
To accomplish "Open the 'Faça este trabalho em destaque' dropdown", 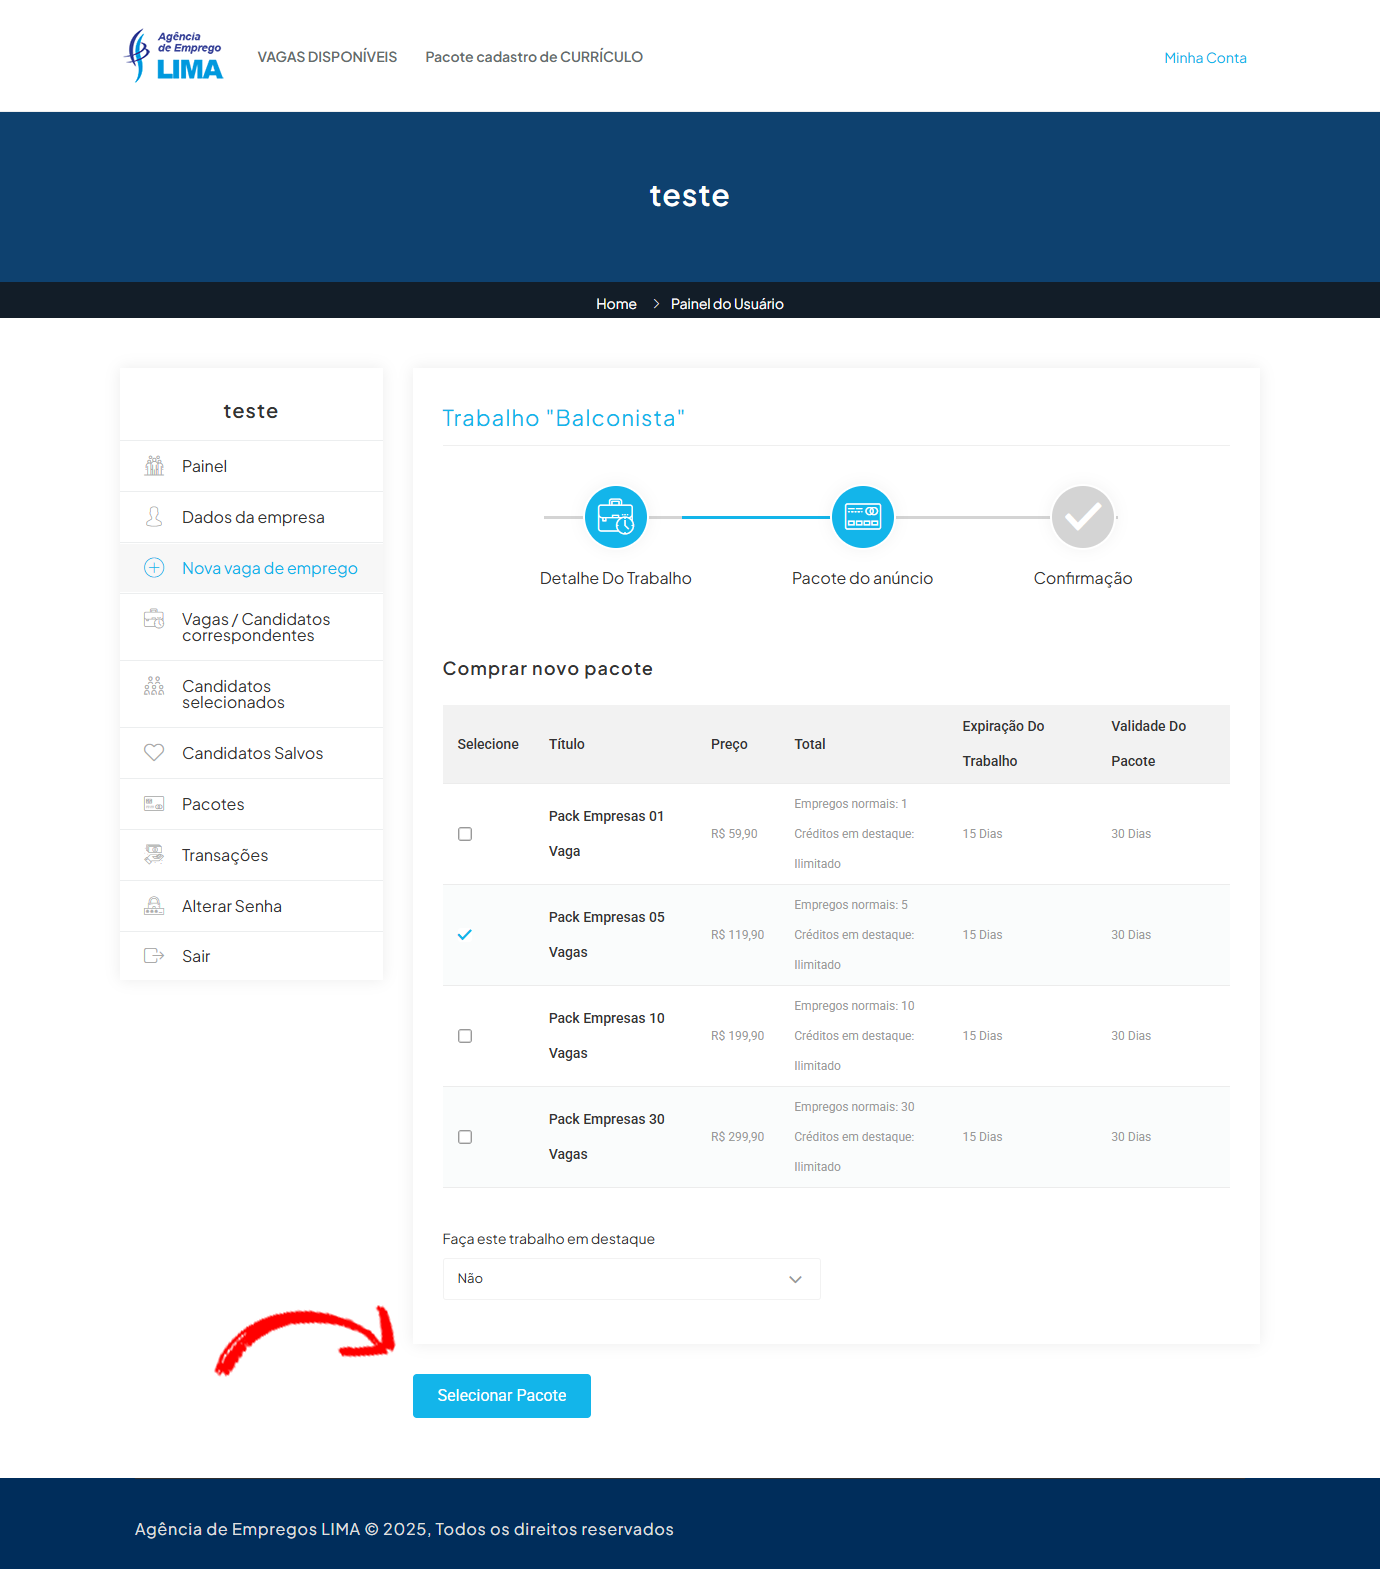I will [631, 1279].
